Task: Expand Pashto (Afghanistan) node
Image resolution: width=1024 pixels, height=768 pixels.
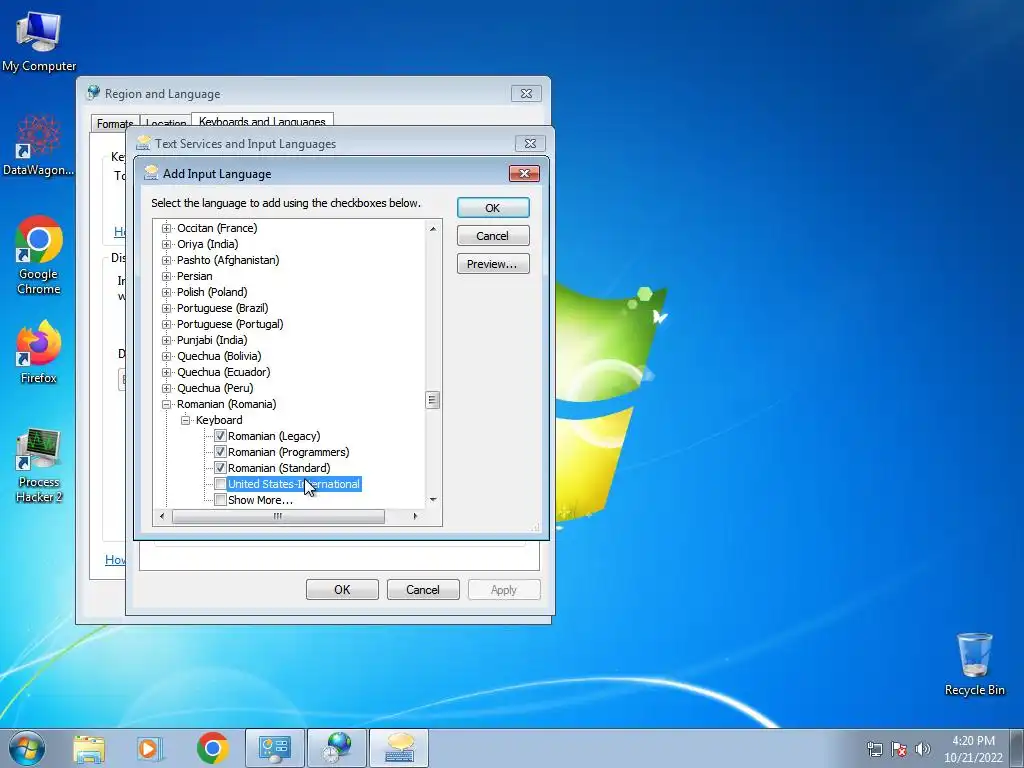Action: tap(167, 260)
